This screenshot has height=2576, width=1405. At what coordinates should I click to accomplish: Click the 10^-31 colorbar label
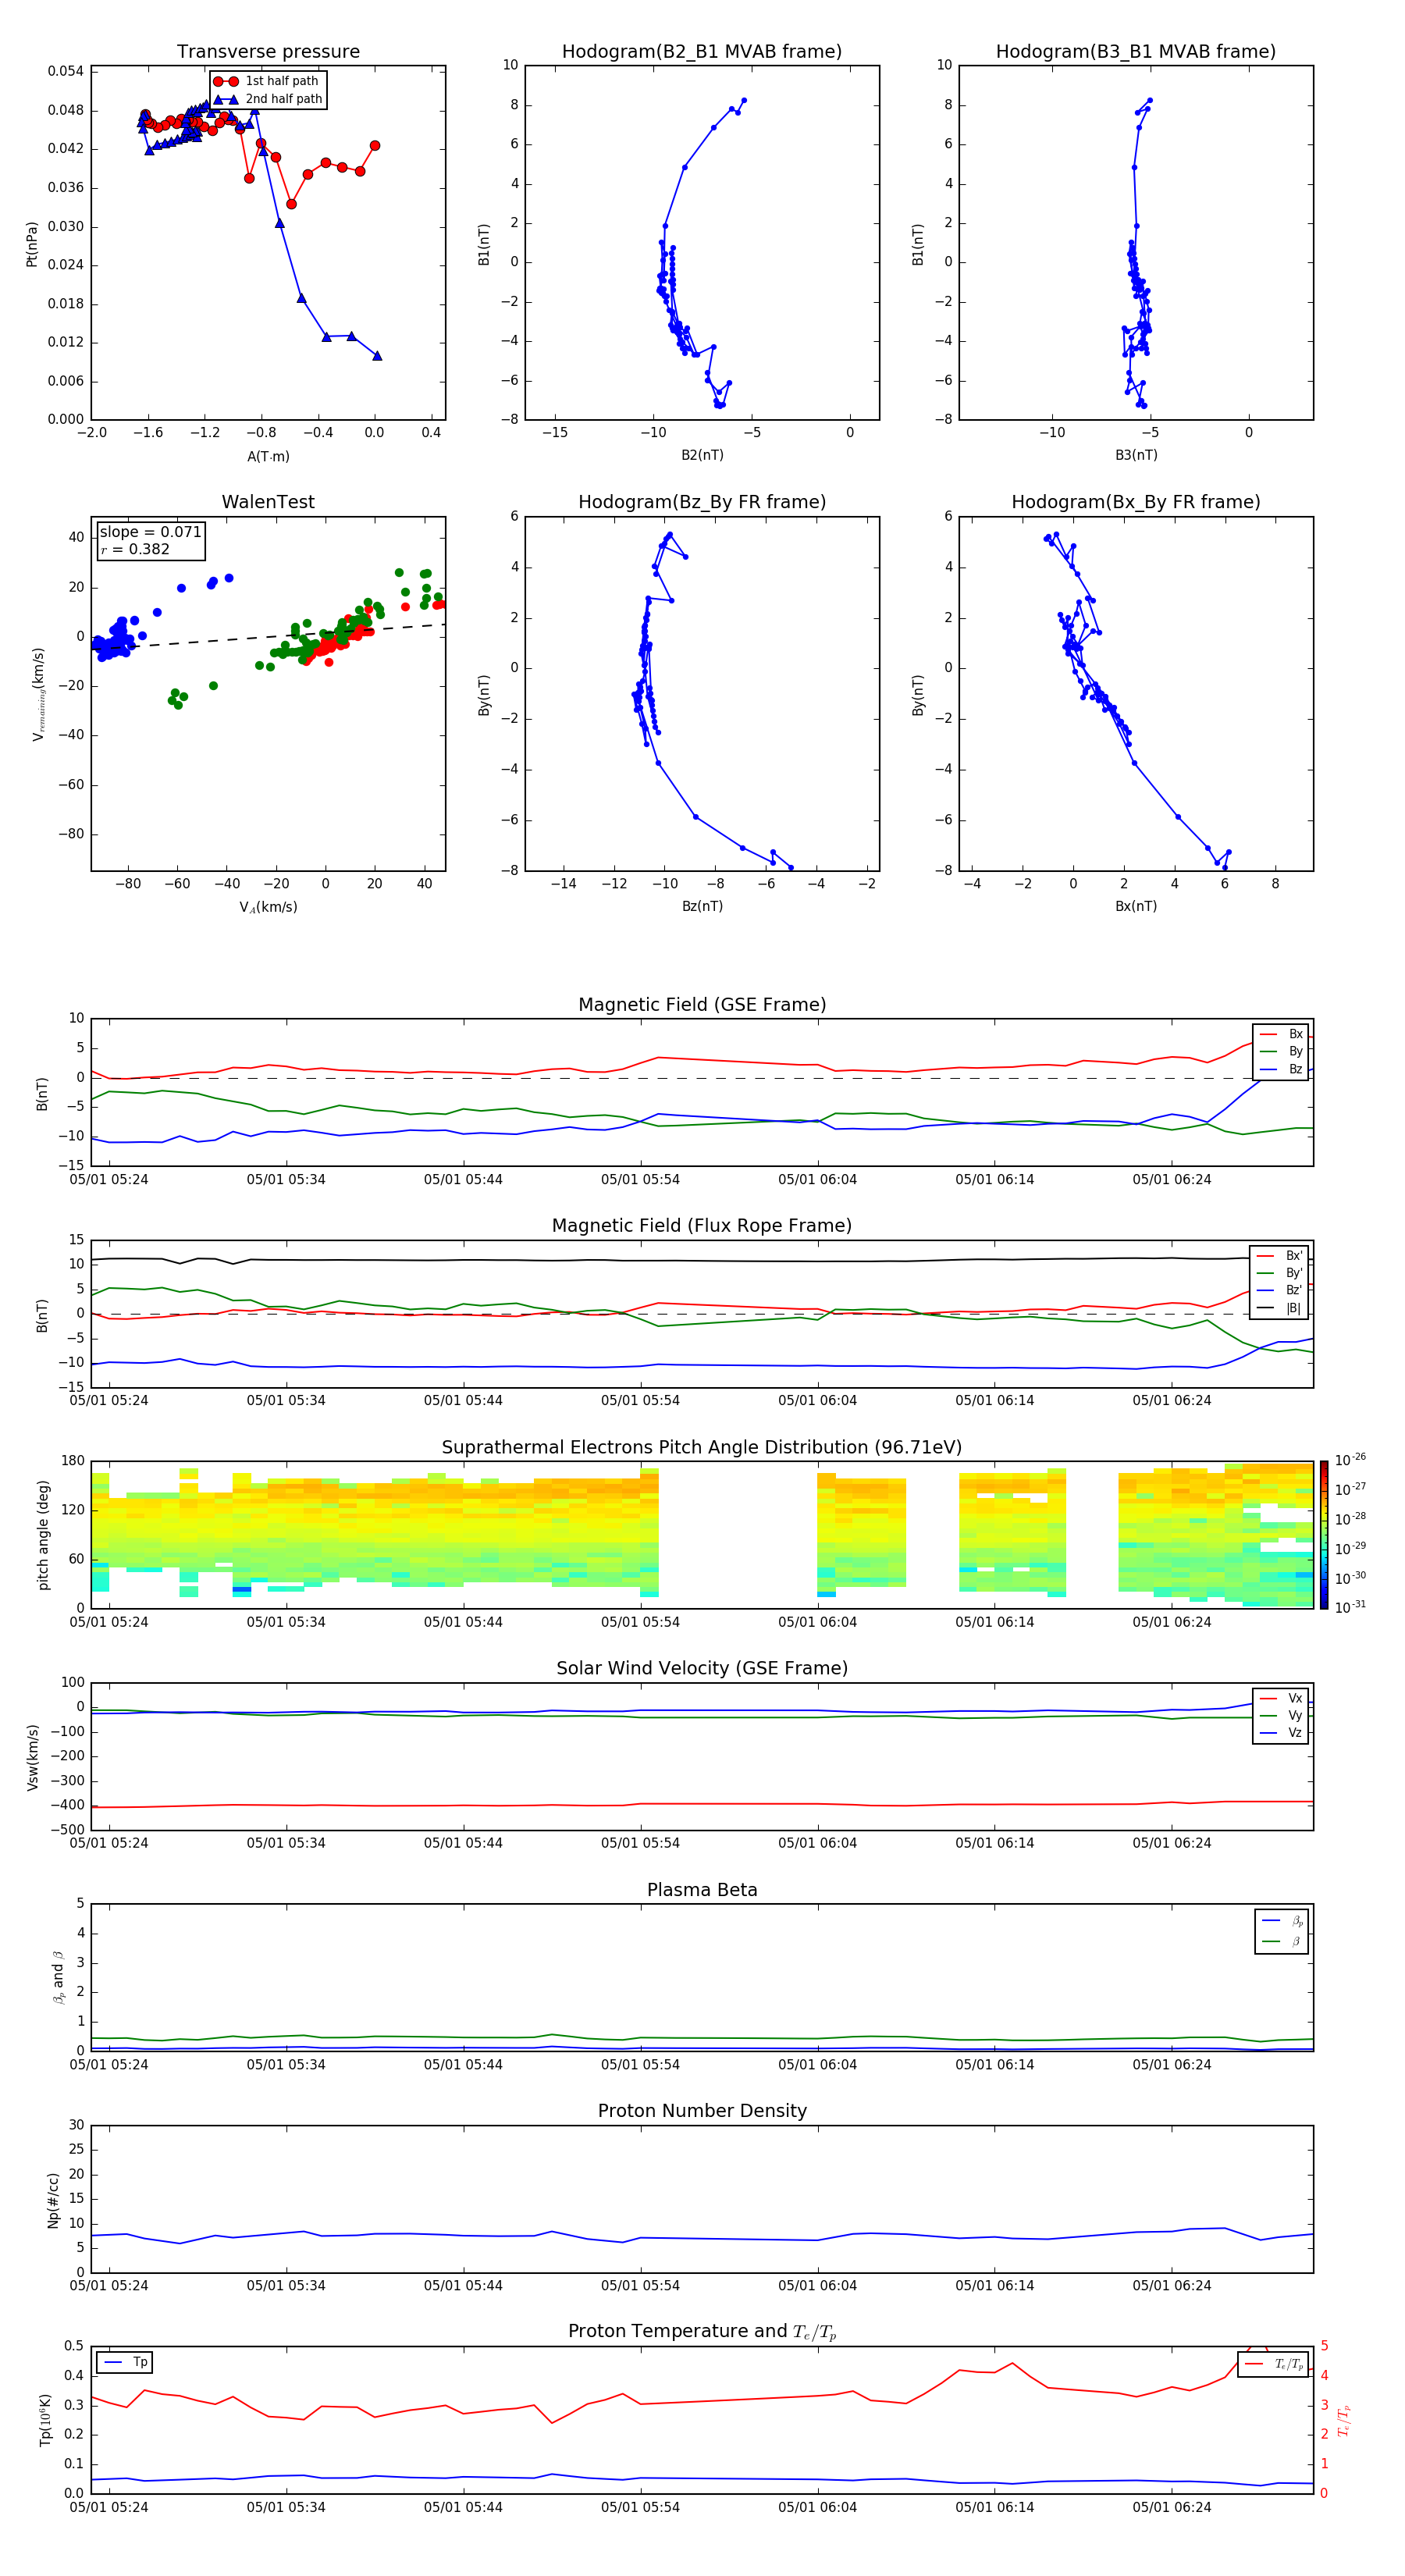pos(1350,1607)
